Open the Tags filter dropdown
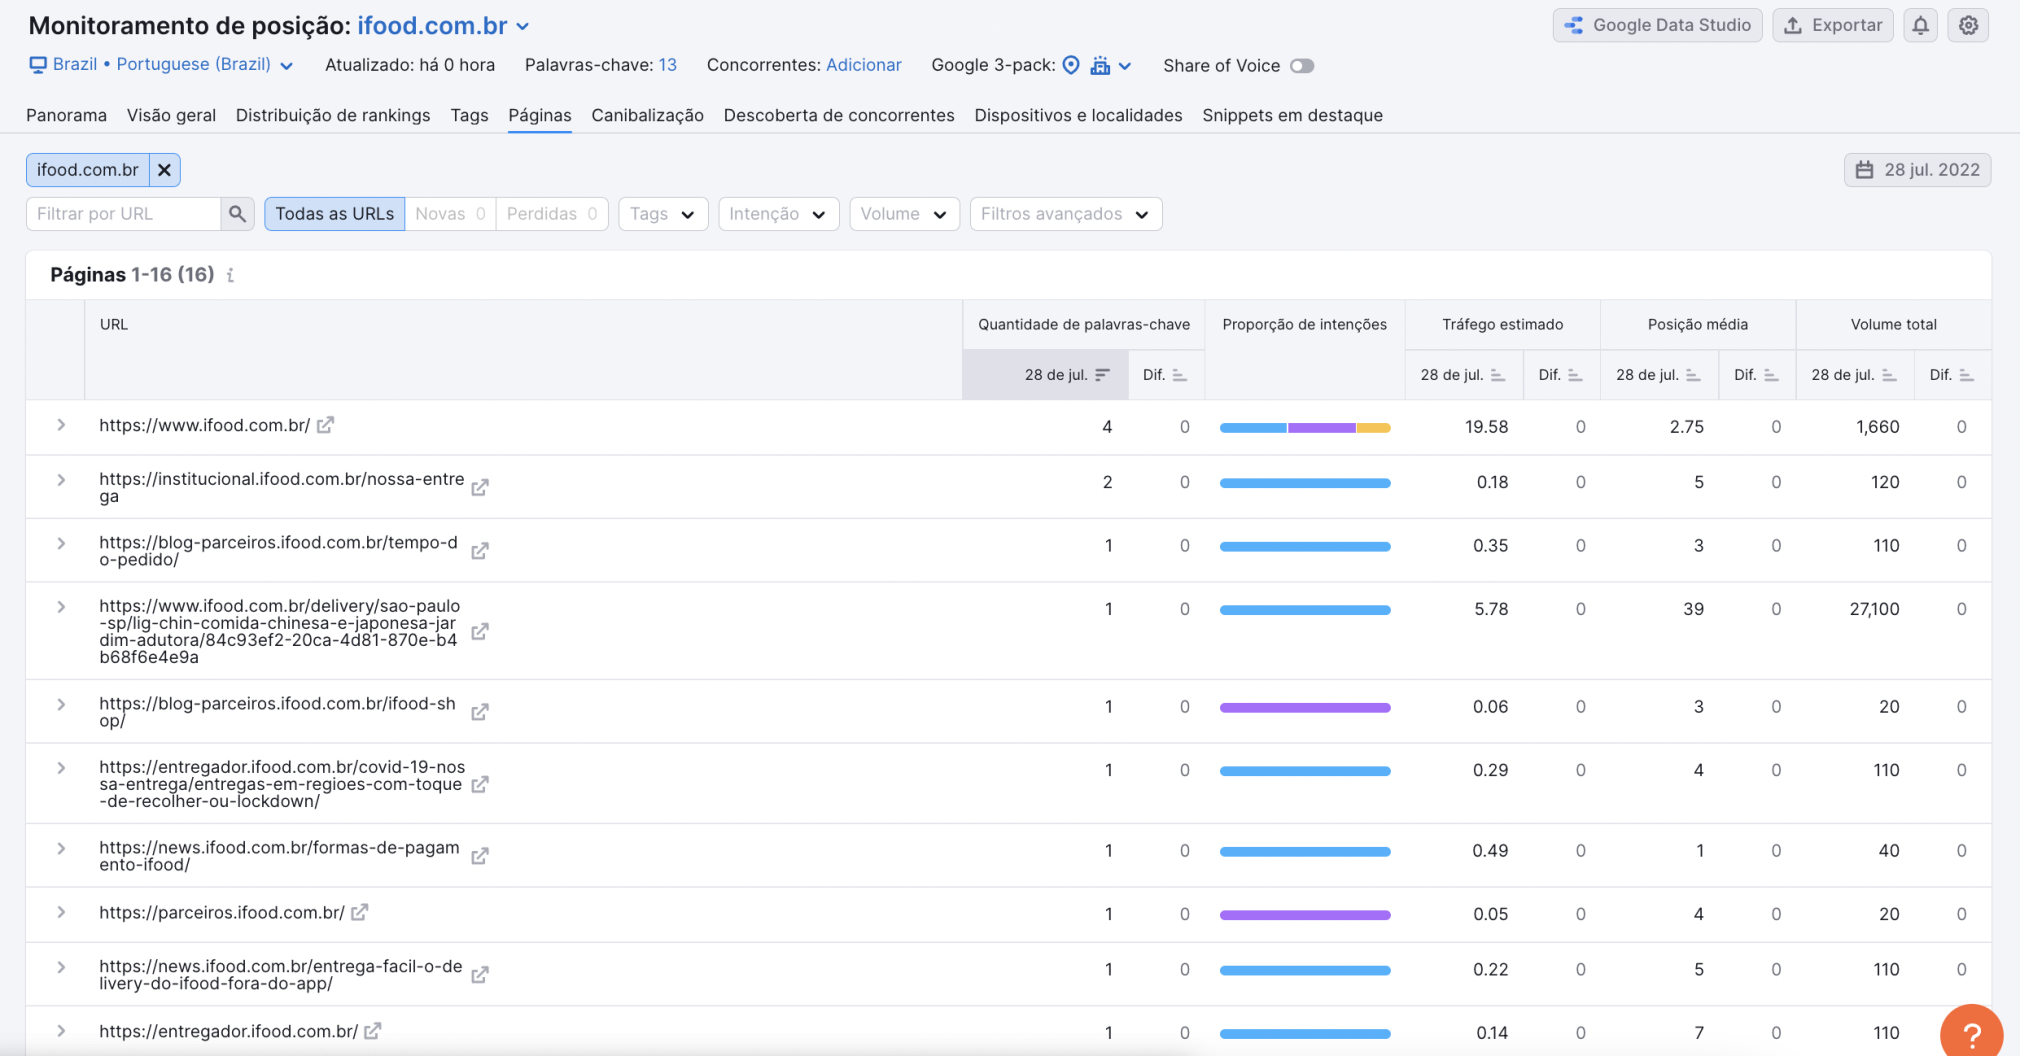2020x1056 pixels. point(663,214)
